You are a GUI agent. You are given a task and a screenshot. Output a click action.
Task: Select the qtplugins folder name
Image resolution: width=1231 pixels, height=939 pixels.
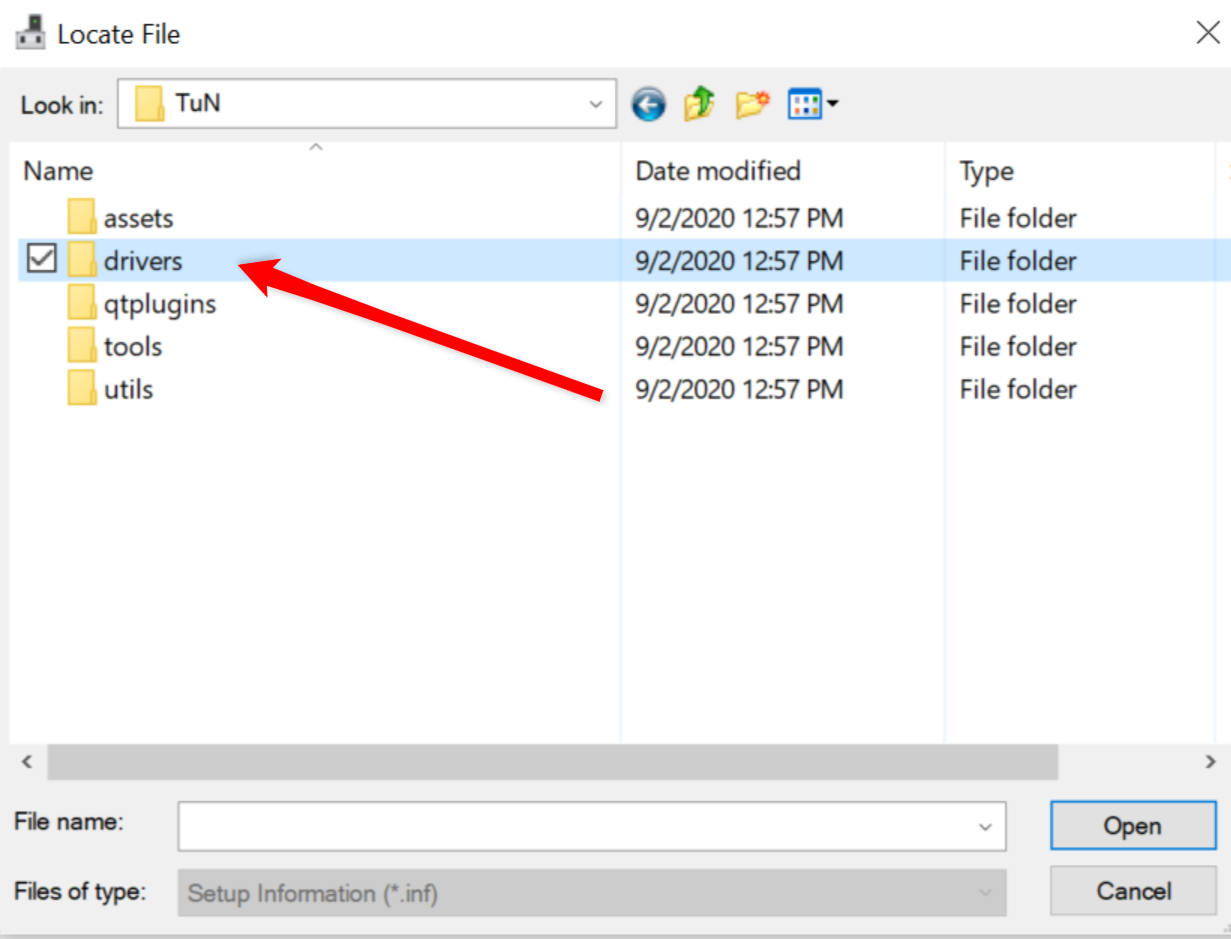pos(160,304)
